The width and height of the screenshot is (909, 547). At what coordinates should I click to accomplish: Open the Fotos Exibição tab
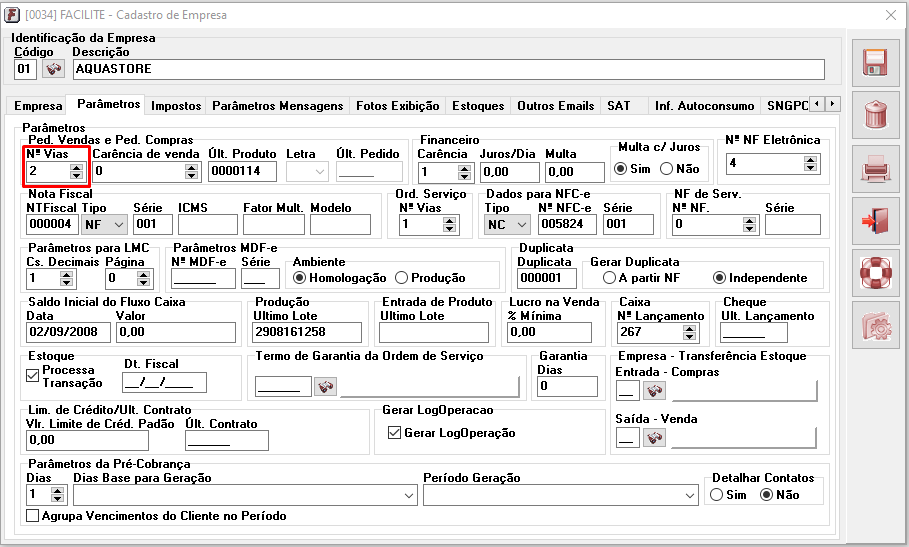398,106
